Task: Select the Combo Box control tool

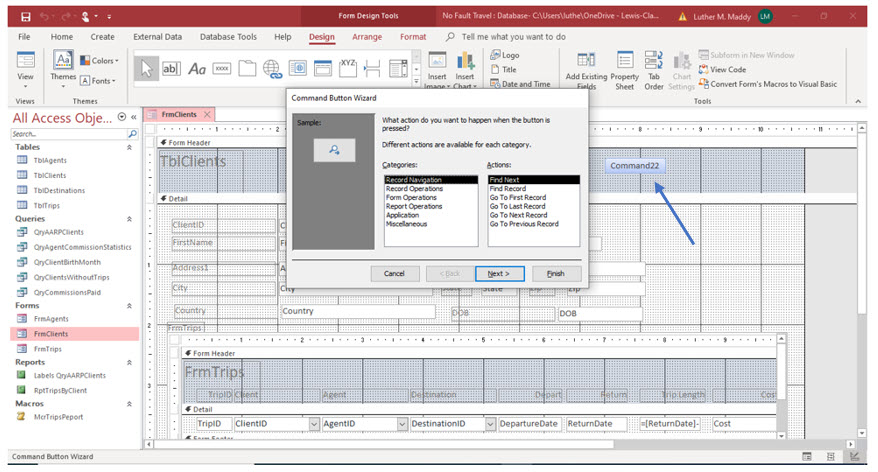Action: click(398, 69)
